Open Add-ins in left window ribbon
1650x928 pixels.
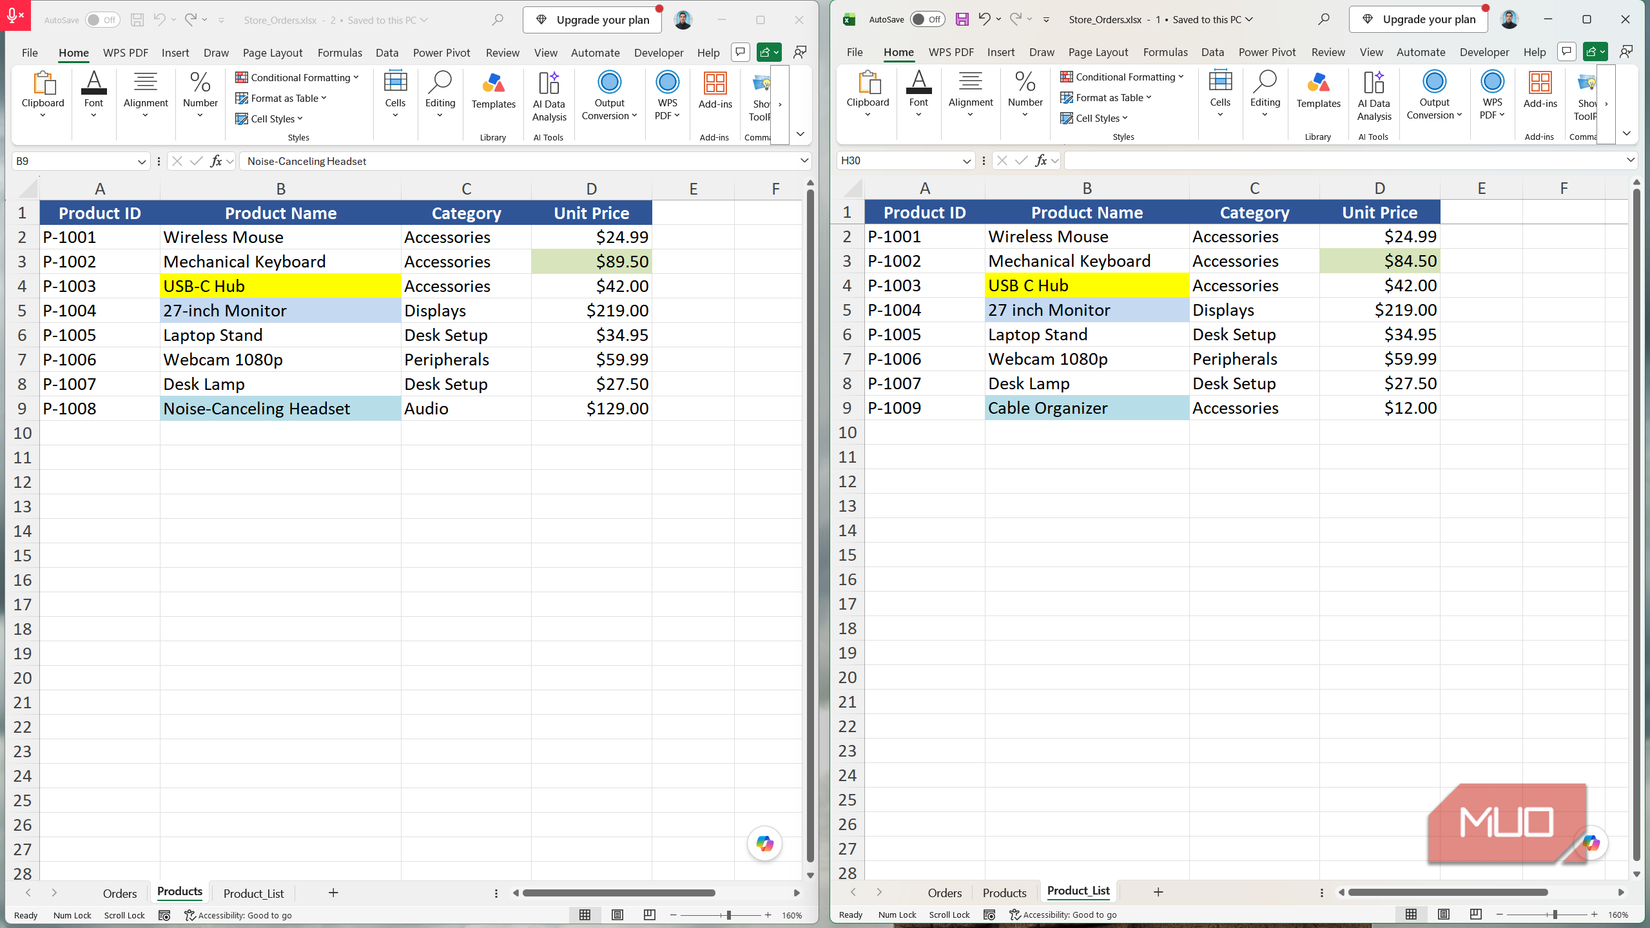(715, 90)
